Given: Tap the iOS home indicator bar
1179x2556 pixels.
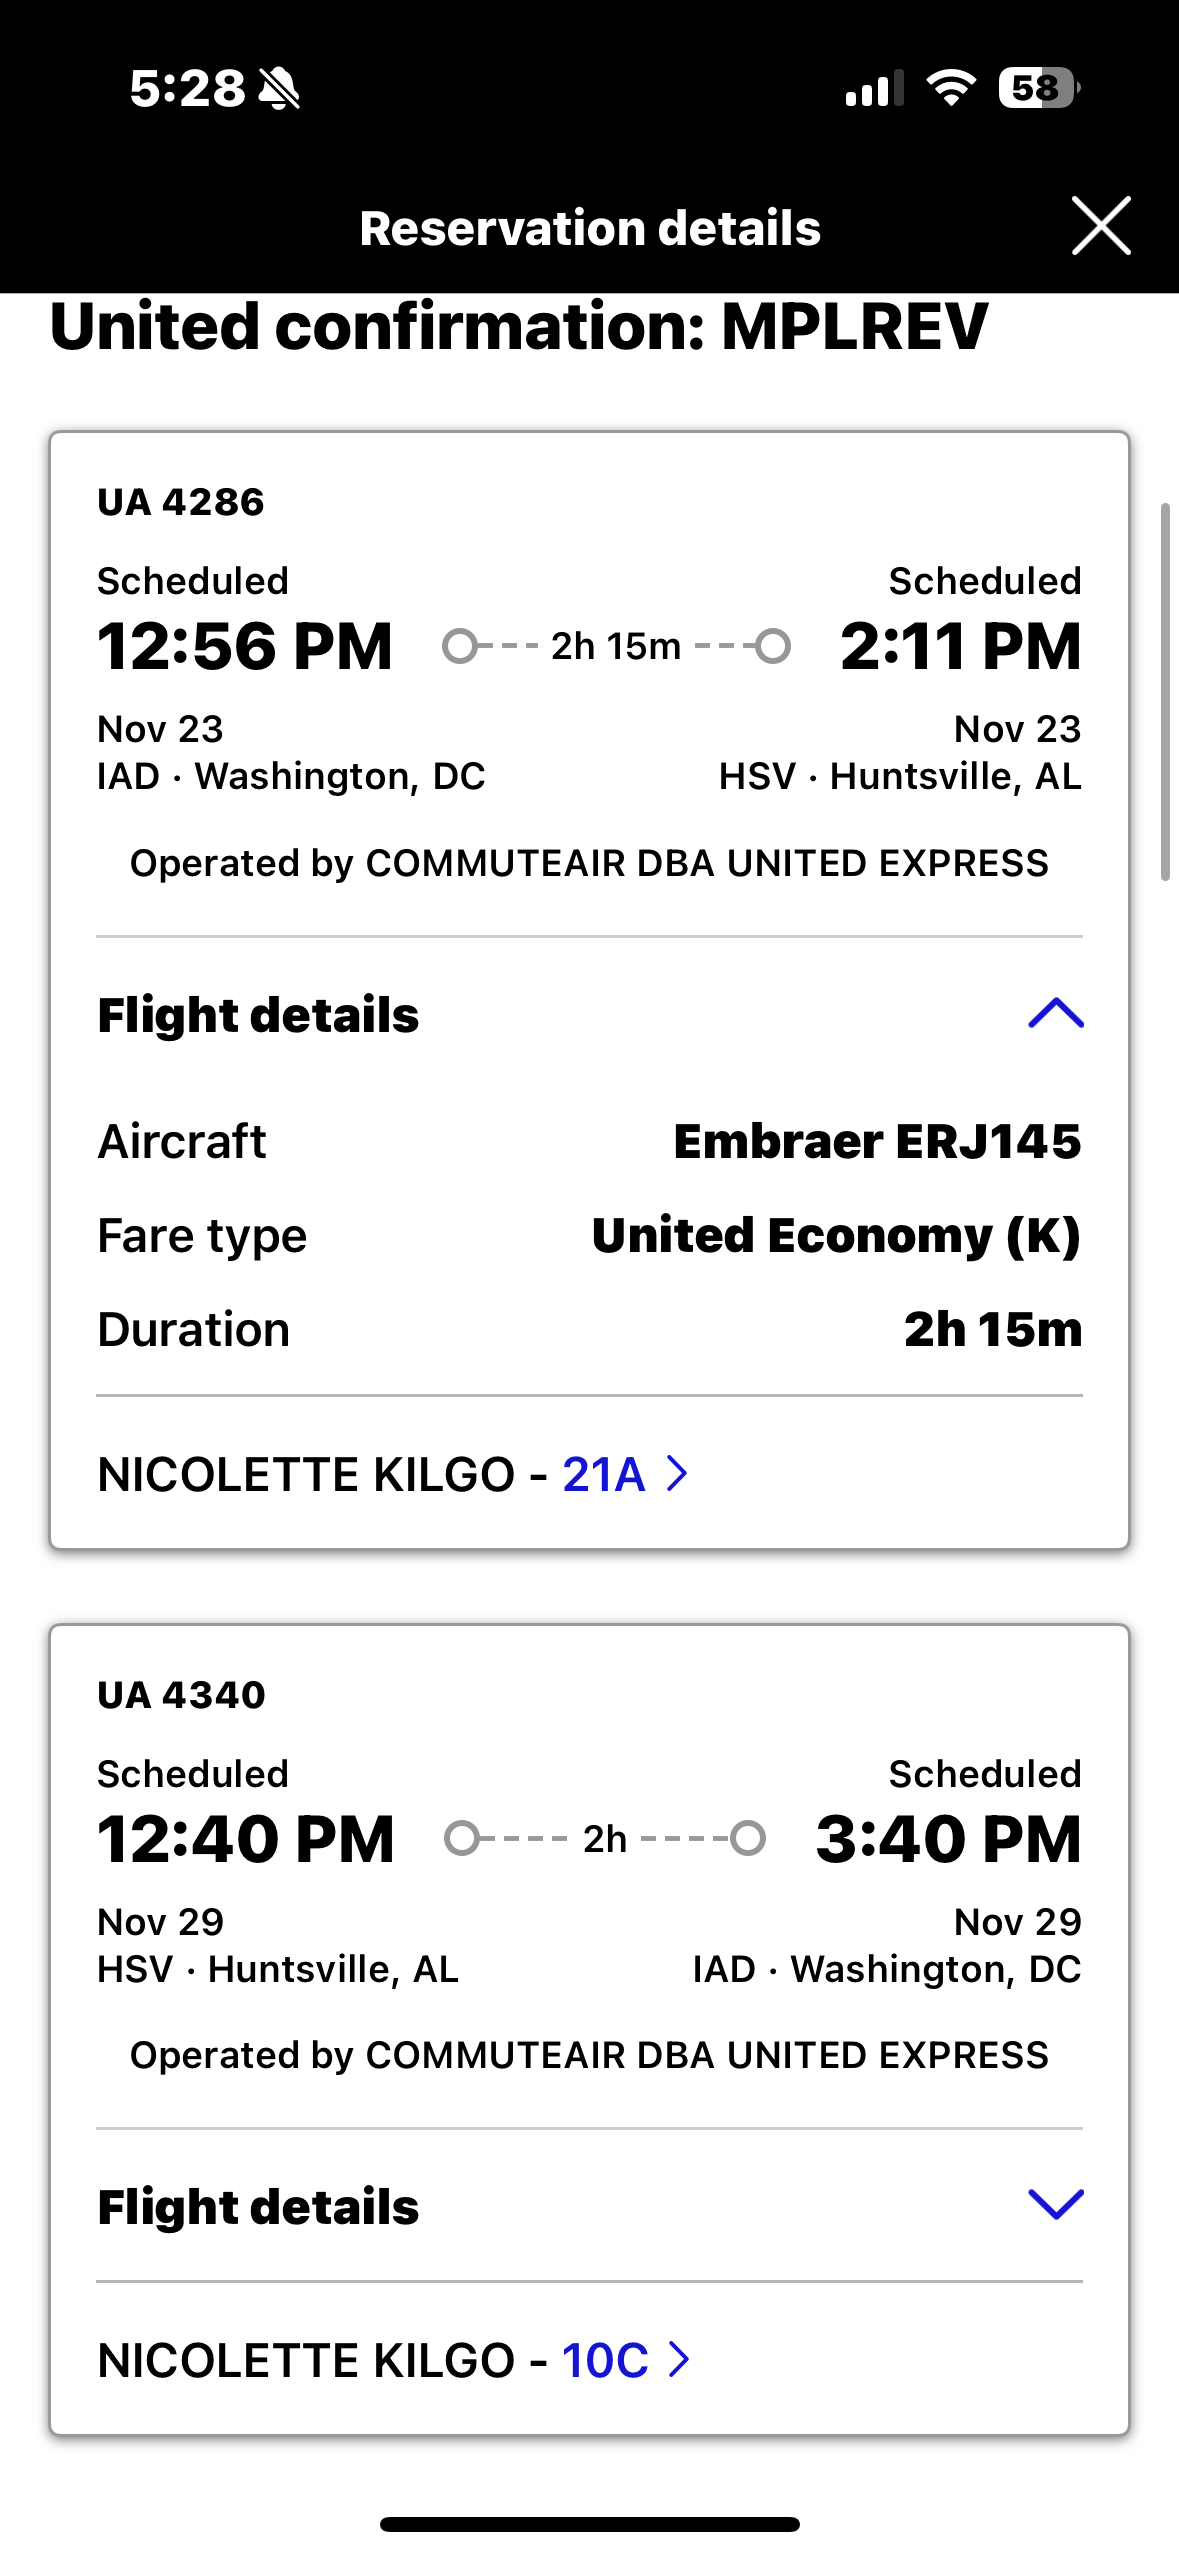Looking at the screenshot, I should (x=590, y=2524).
